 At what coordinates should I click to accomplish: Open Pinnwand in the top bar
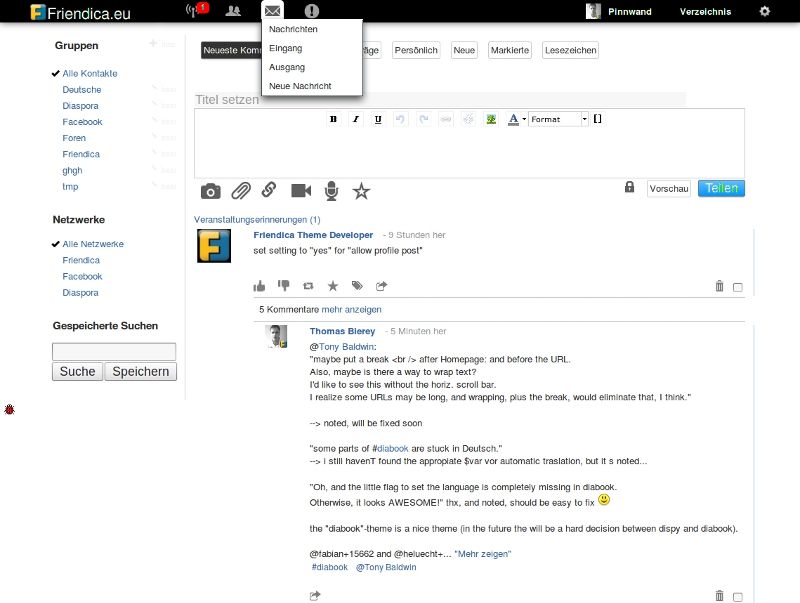click(630, 11)
